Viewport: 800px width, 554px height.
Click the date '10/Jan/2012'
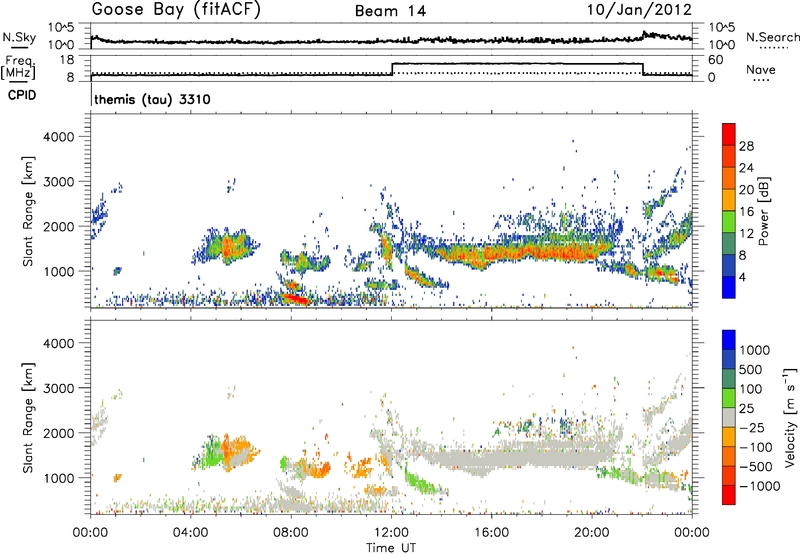pos(639,10)
